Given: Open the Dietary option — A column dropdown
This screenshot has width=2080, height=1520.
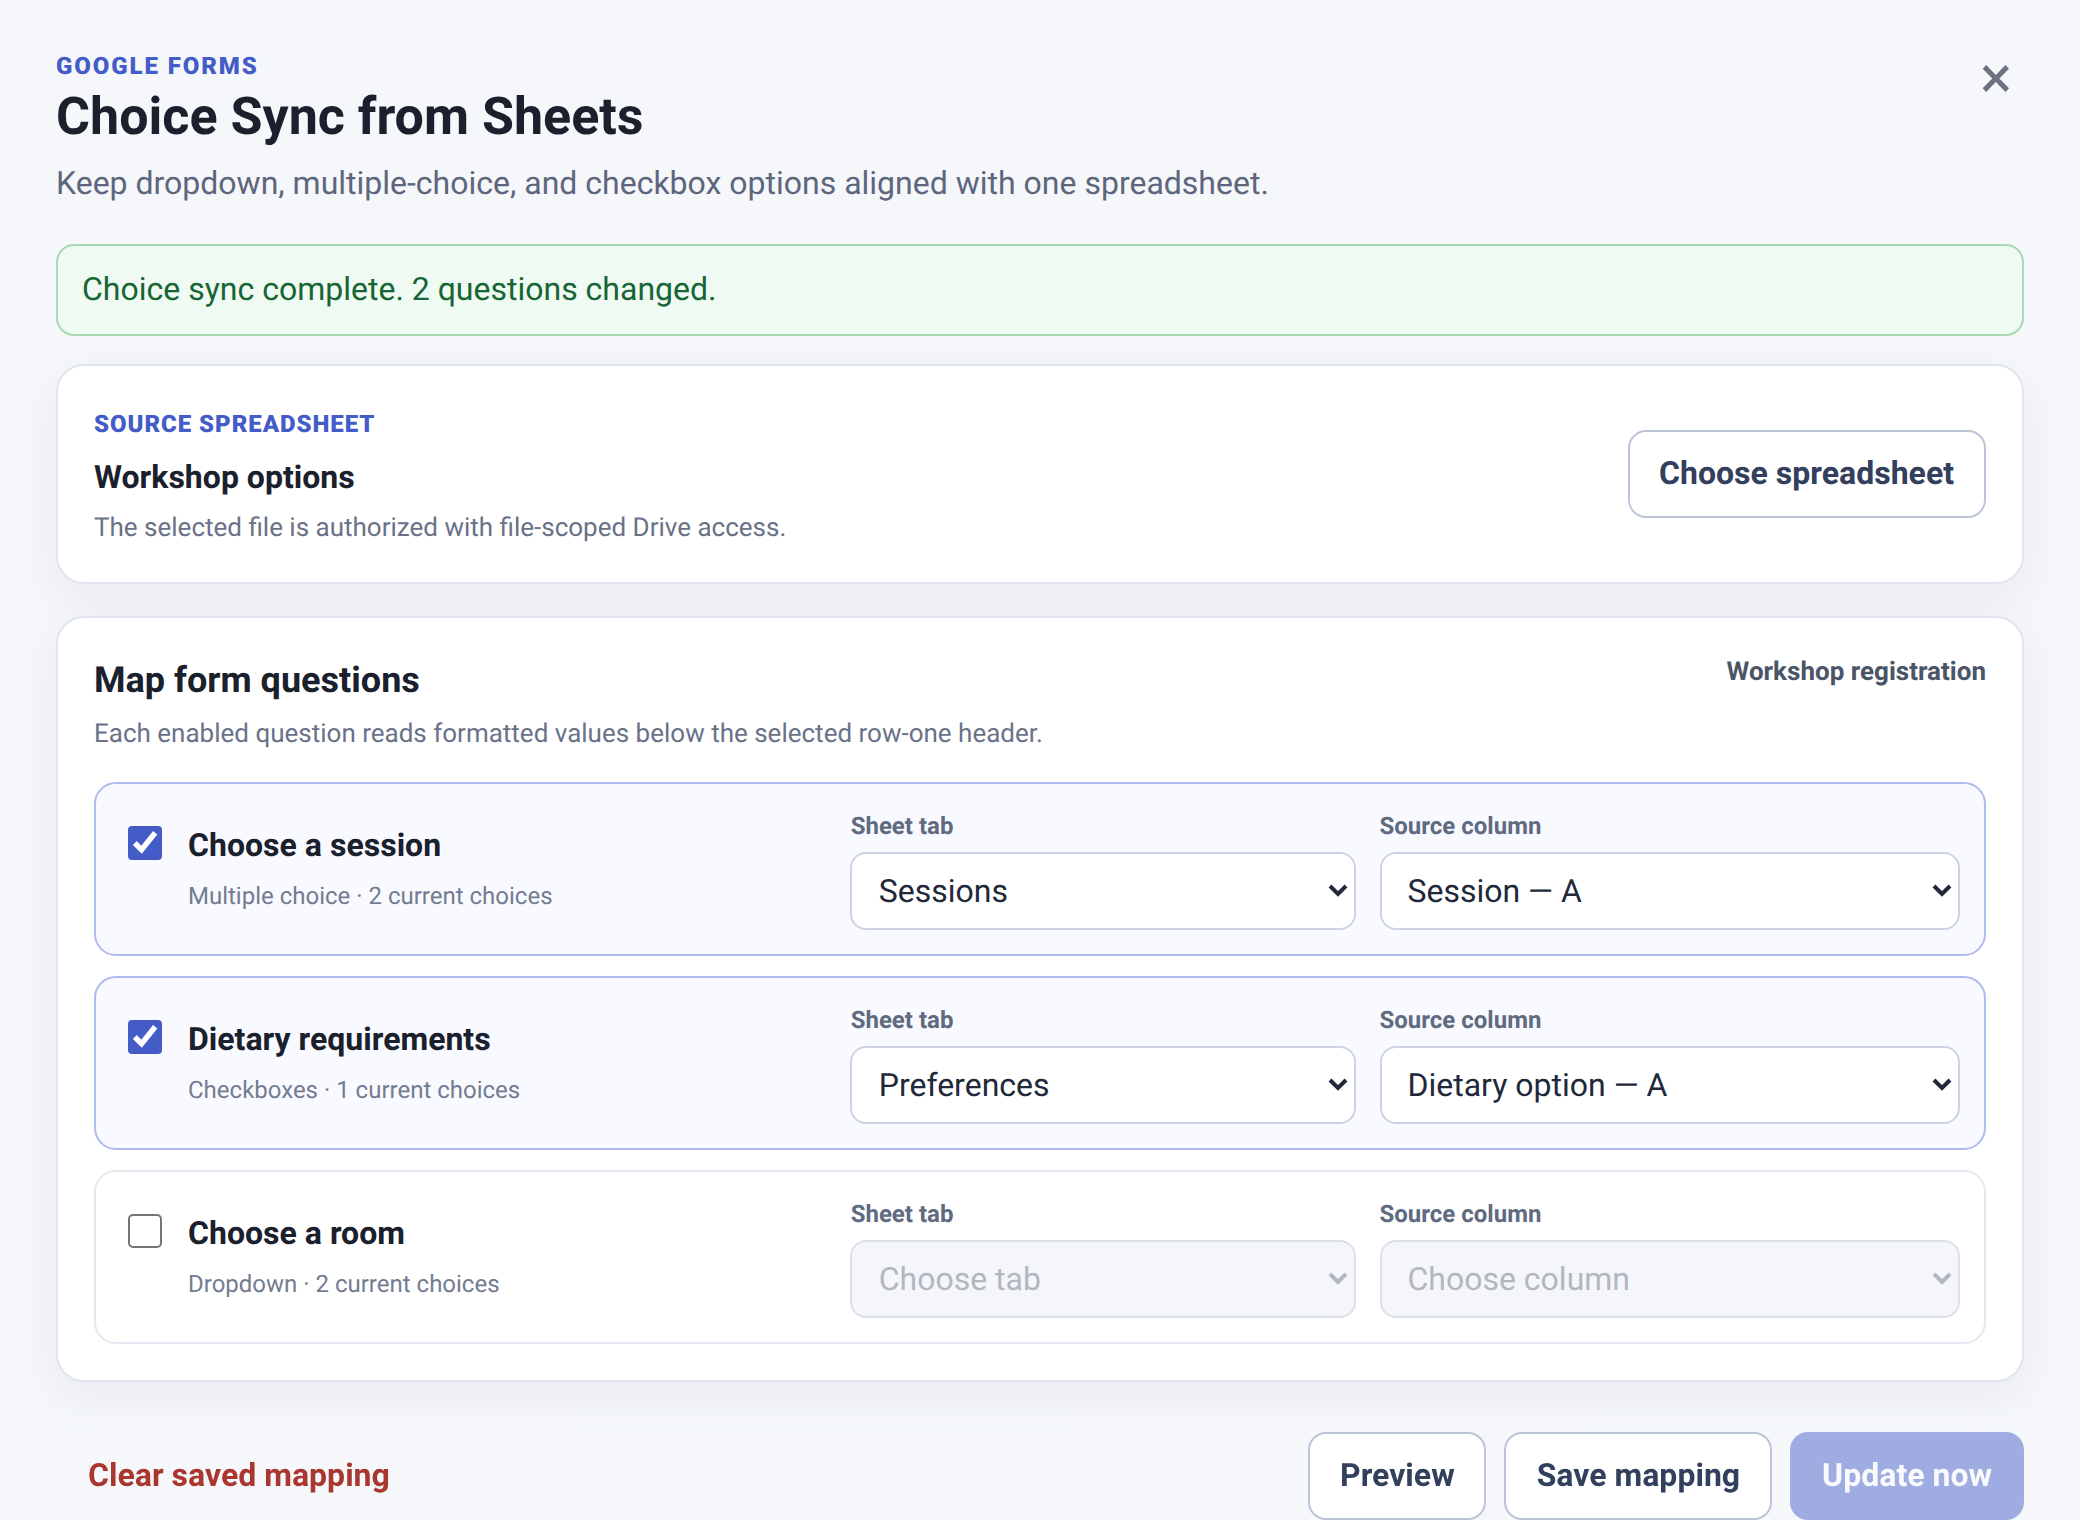Looking at the screenshot, I should [1669, 1085].
